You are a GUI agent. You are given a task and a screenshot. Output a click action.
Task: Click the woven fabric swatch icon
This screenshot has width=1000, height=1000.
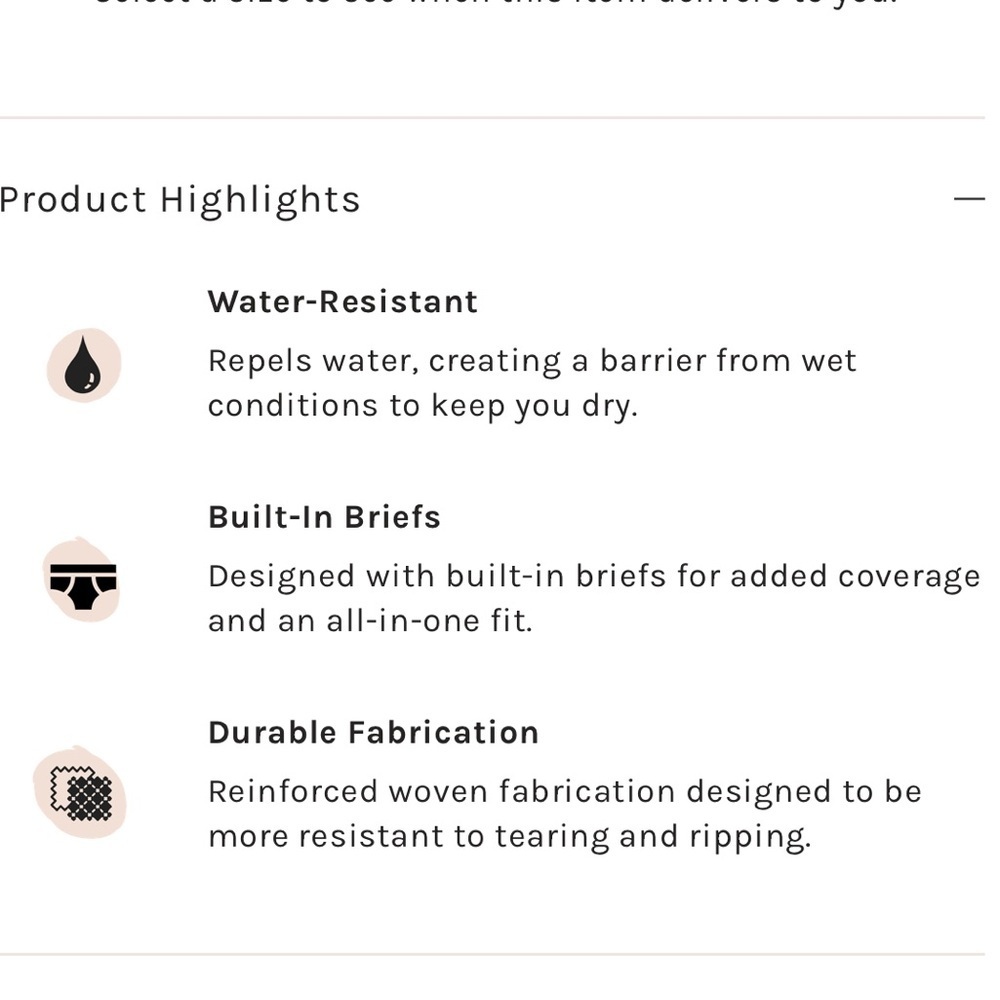pos(80,793)
